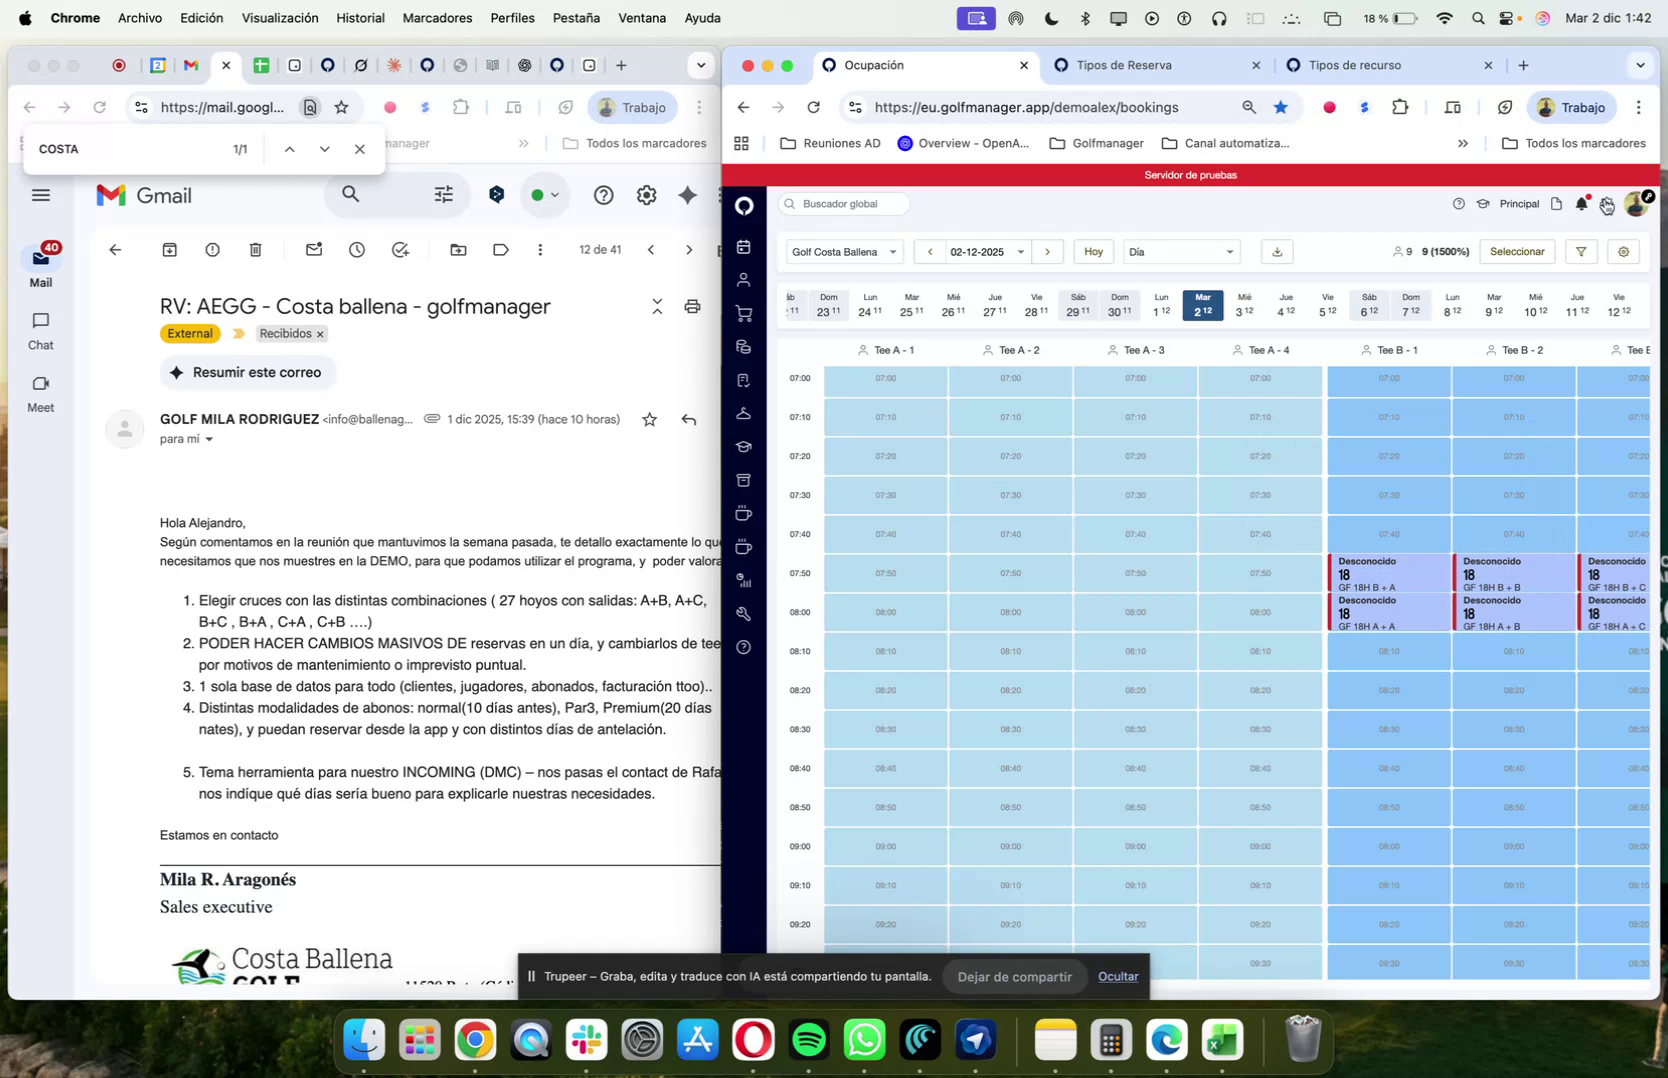Open the notifications bell in Golfmanager
1668x1078 pixels.
[1581, 204]
